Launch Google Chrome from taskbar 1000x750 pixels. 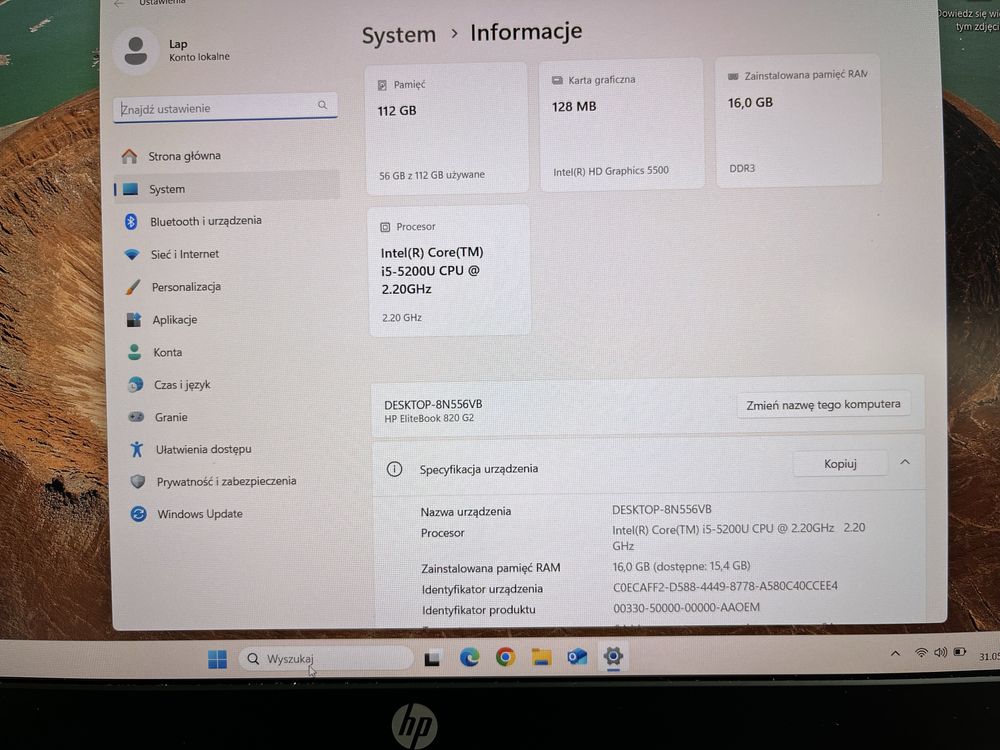click(506, 657)
